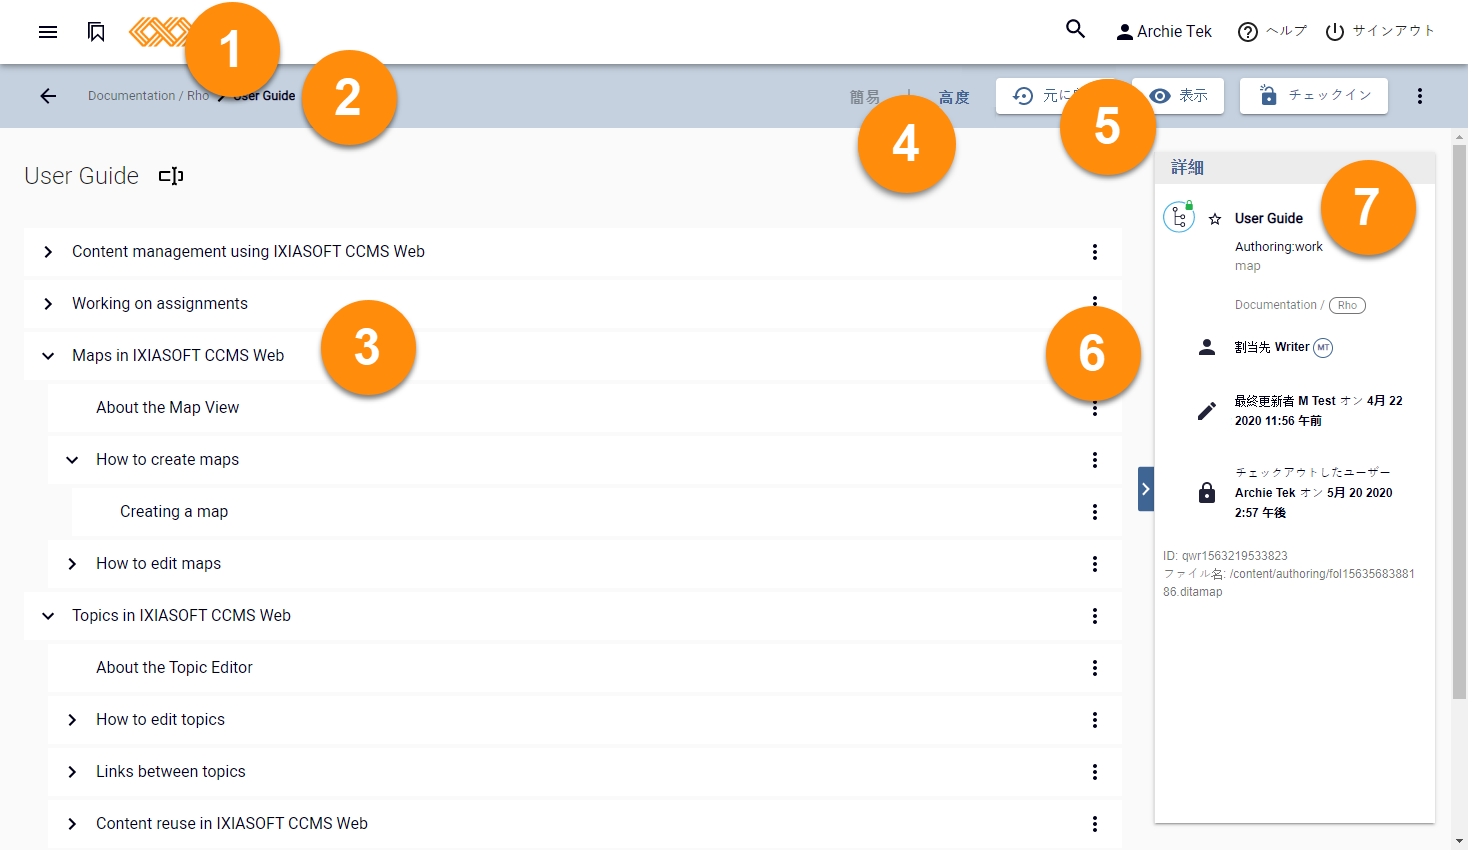Expand Content management using IXIASOFT CCMS Web
The image size is (1468, 850).
click(48, 252)
